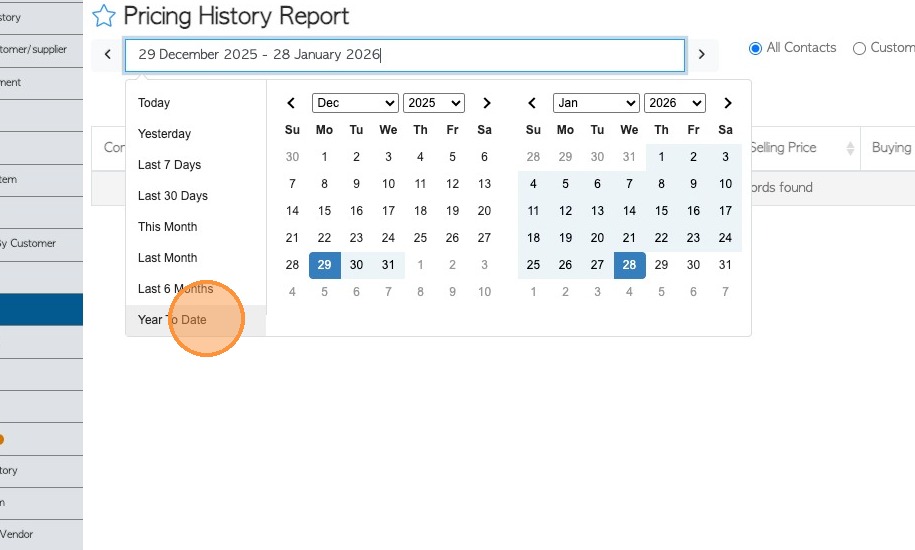Pick 10 in the January calendar

point(725,184)
